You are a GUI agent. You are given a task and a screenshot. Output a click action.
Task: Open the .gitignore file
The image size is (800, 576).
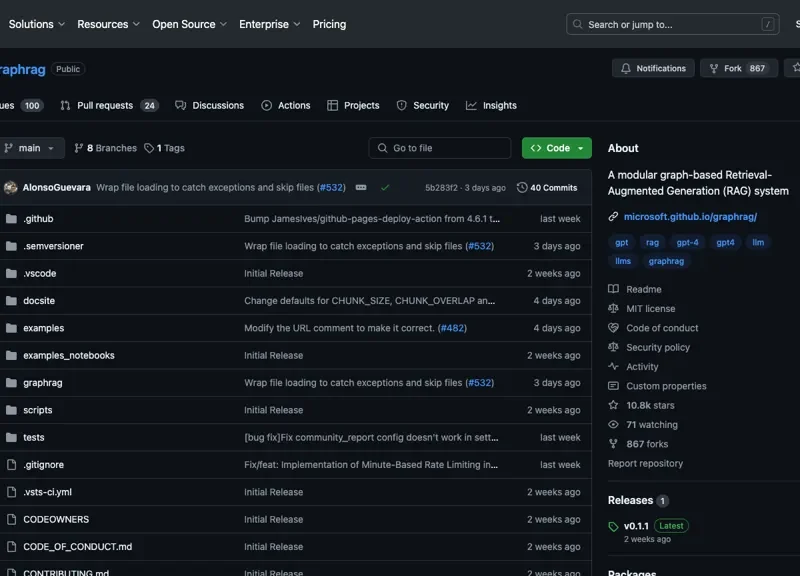pyautogui.click(x=43, y=465)
